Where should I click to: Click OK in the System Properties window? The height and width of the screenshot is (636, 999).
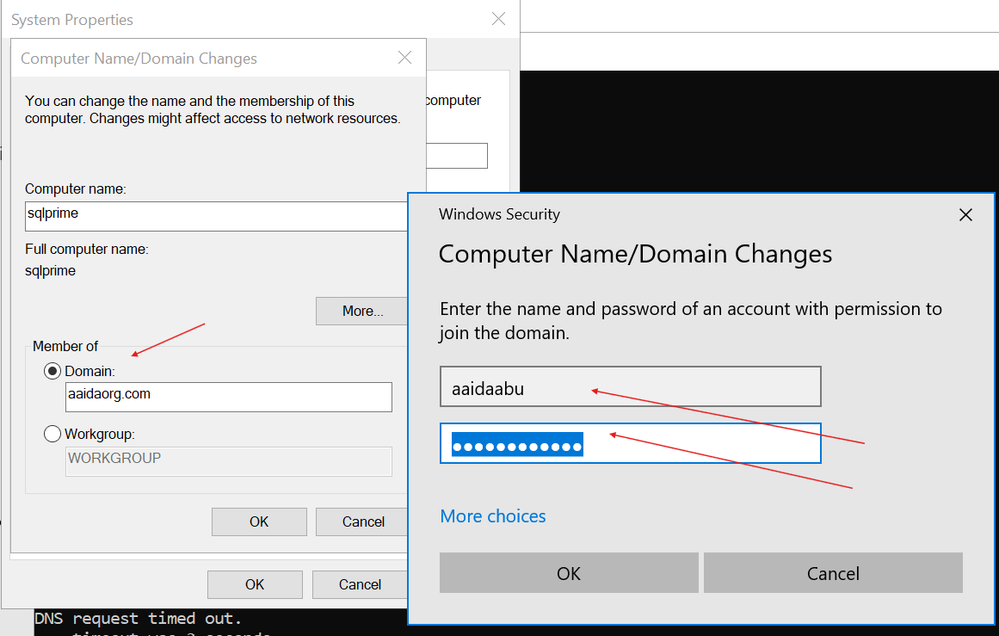tap(255, 584)
